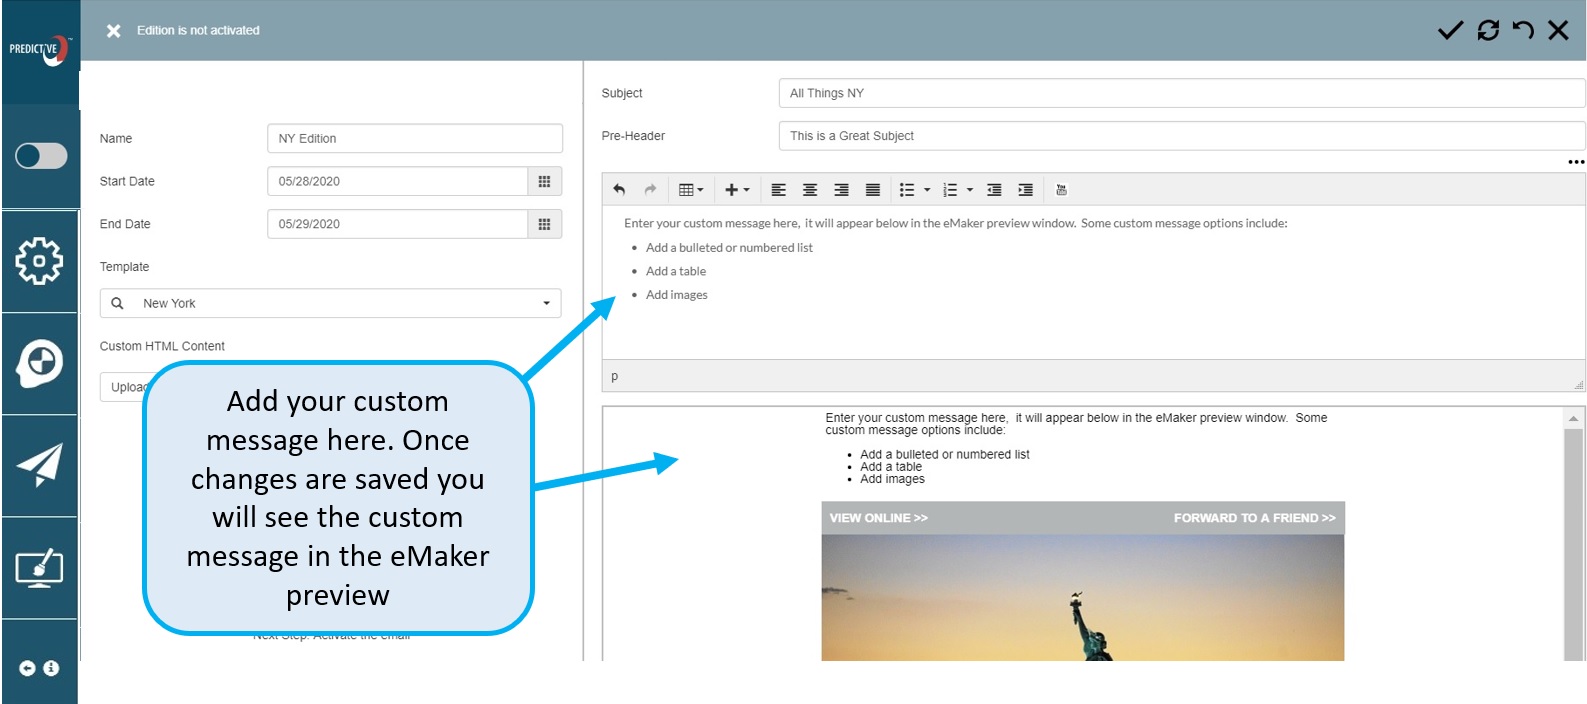Open the head profile sidebar icon
The height and width of the screenshot is (704, 1587).
tap(40, 363)
